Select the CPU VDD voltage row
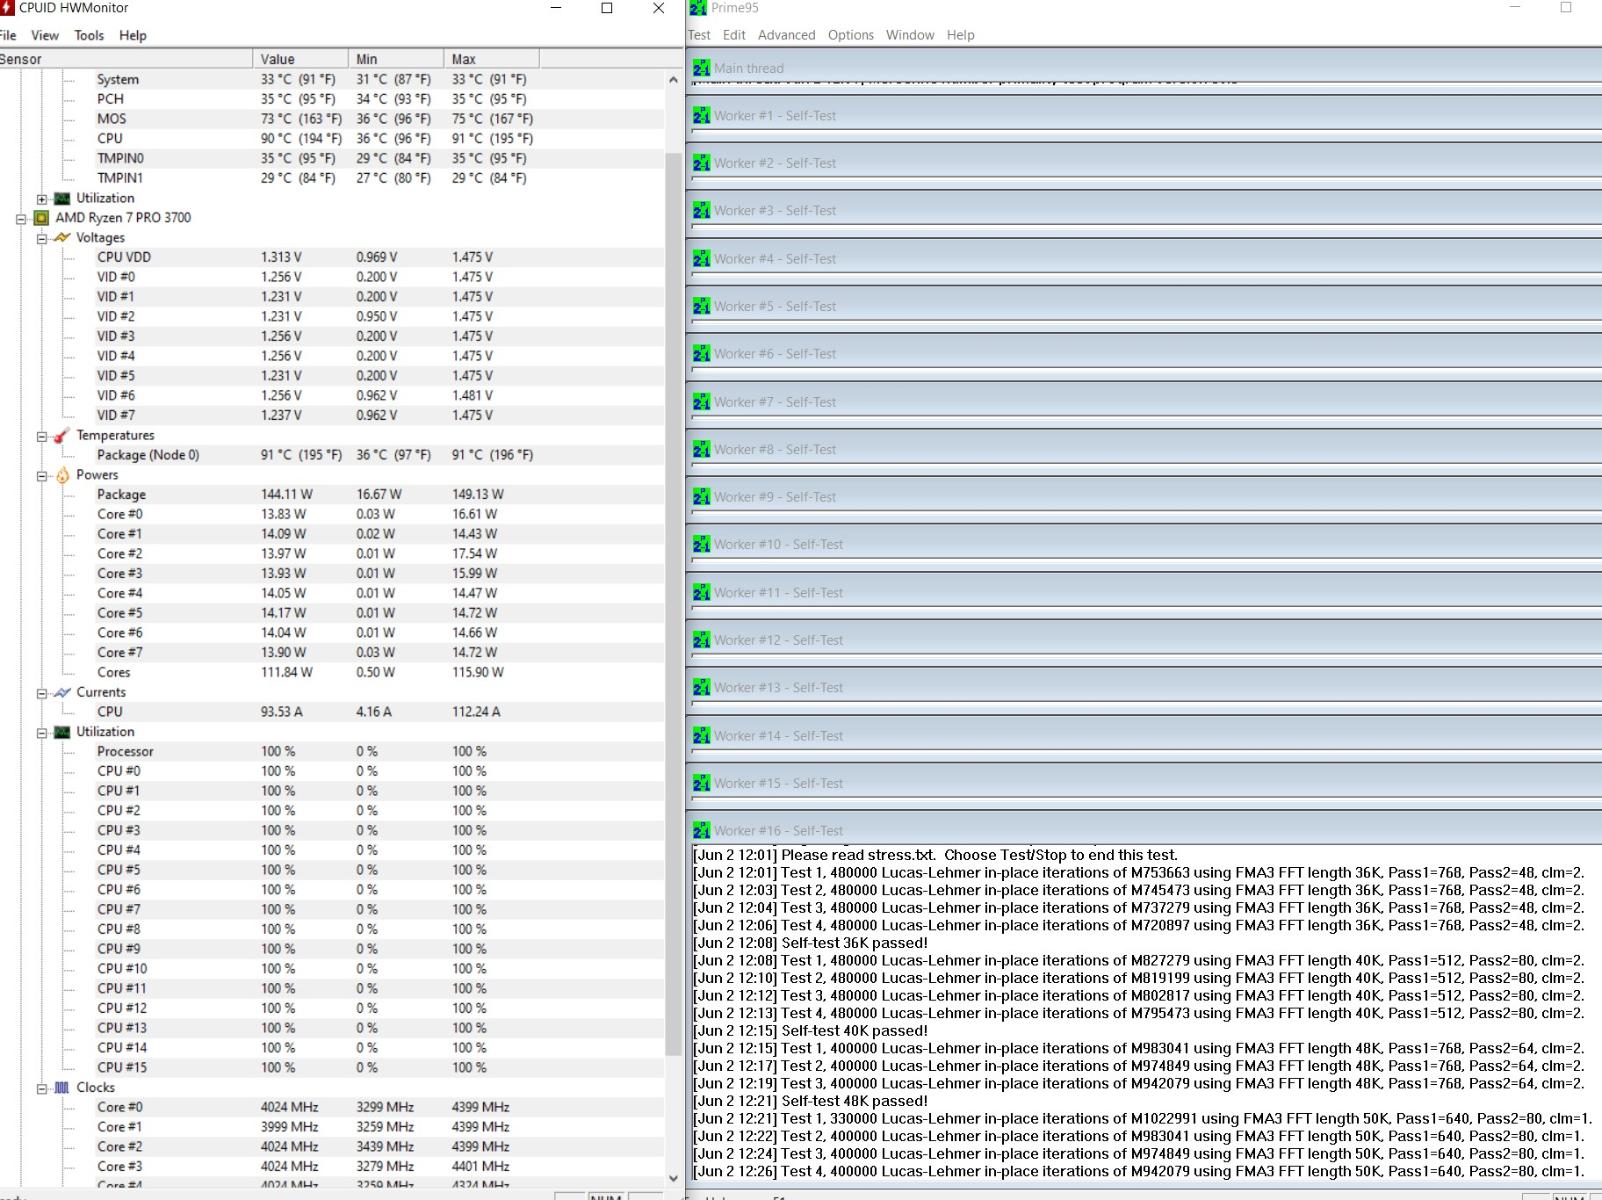The width and height of the screenshot is (1602, 1200). point(333,257)
